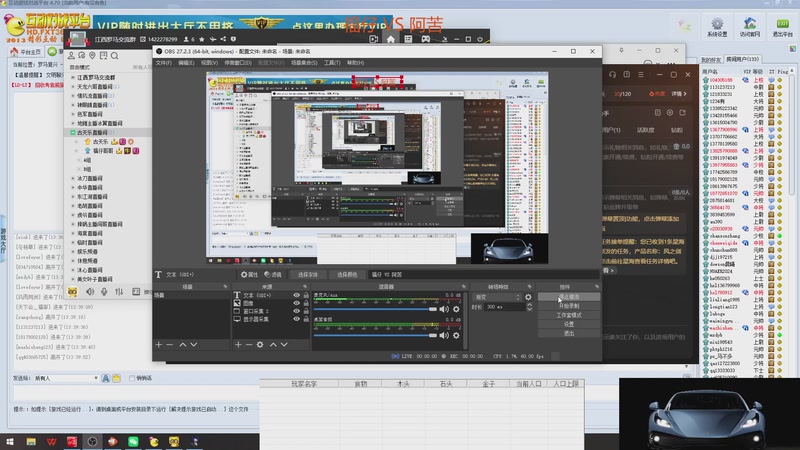The width and height of the screenshot is (800, 450).
Task: Toggle visibility eye of 文本 (GDI+) source
Action: tap(296, 295)
